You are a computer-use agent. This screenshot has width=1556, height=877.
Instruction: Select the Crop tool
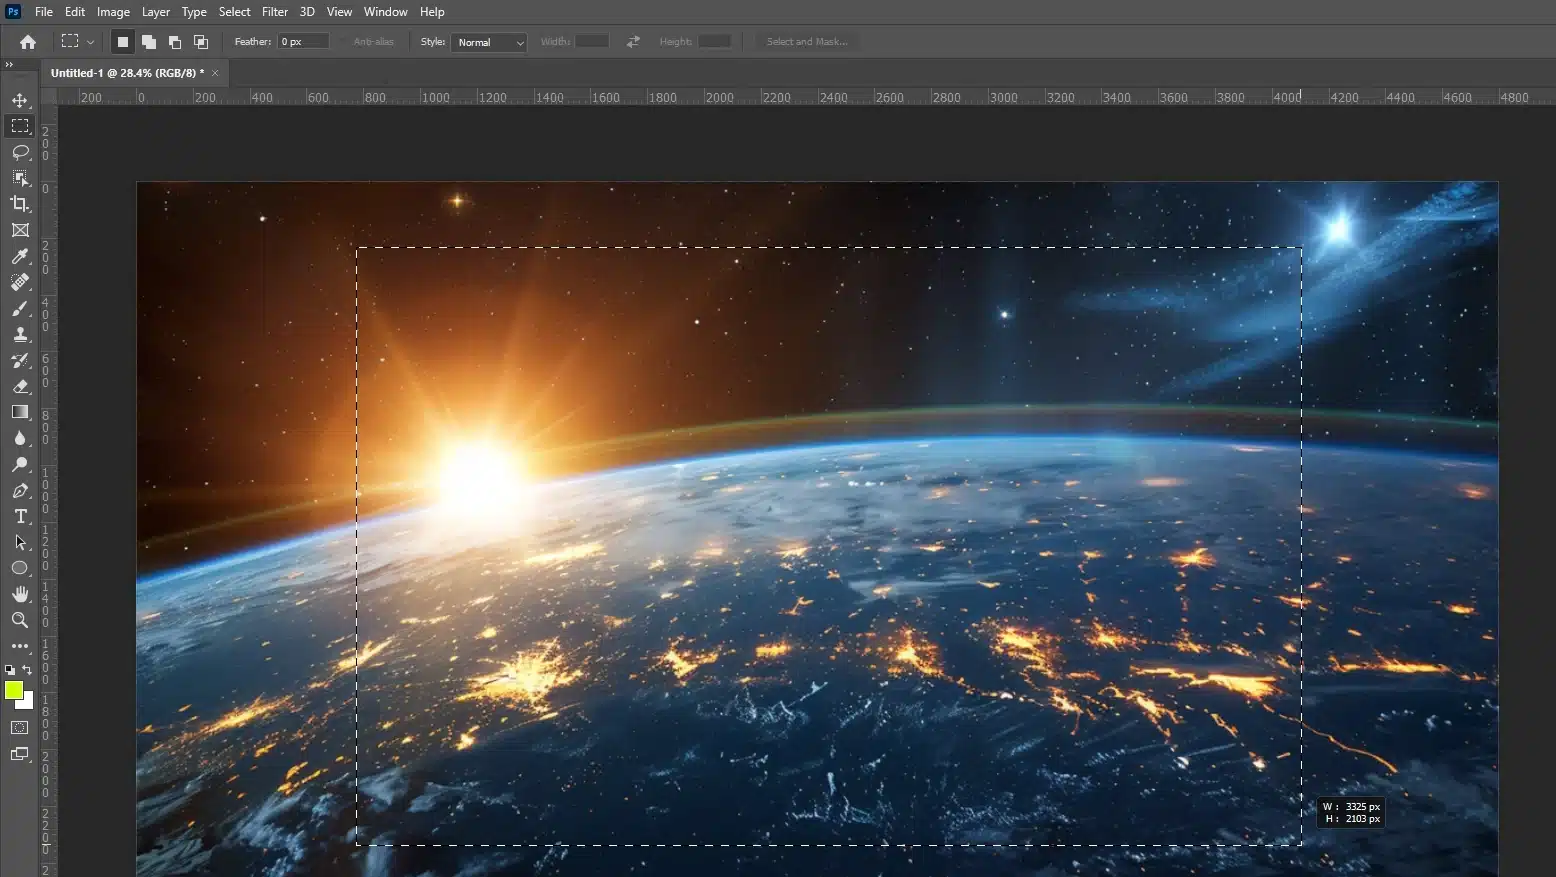(20, 204)
